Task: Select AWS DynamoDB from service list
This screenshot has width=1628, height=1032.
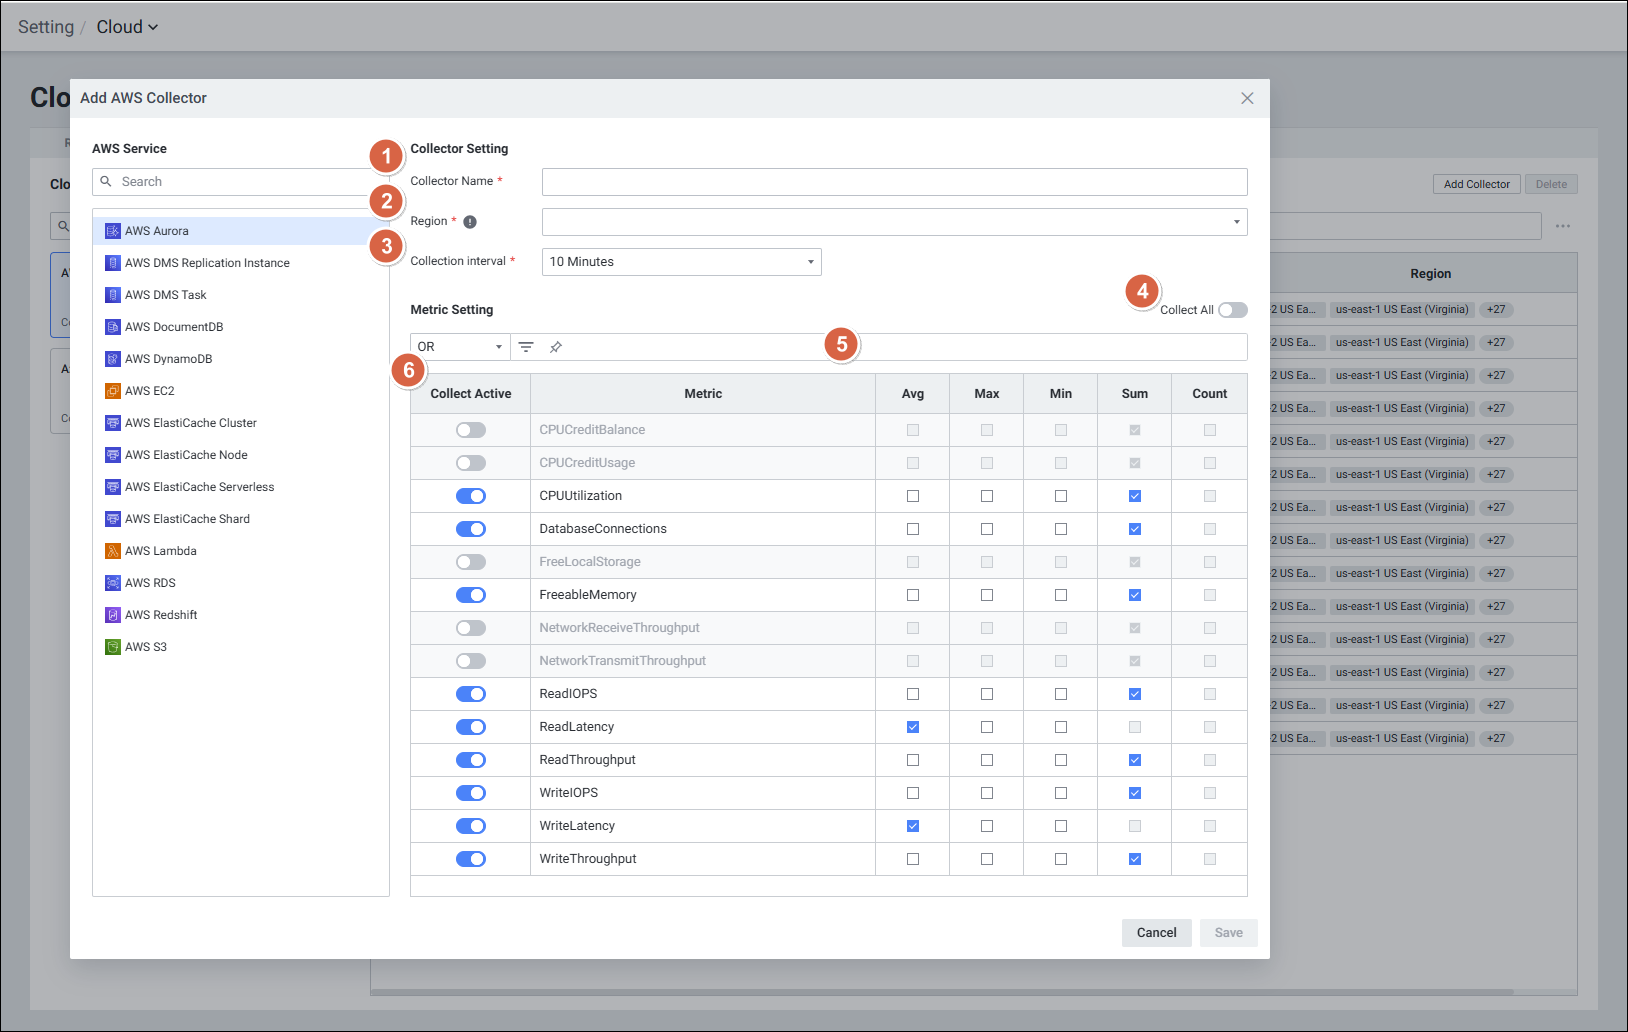Action: pos(168,359)
